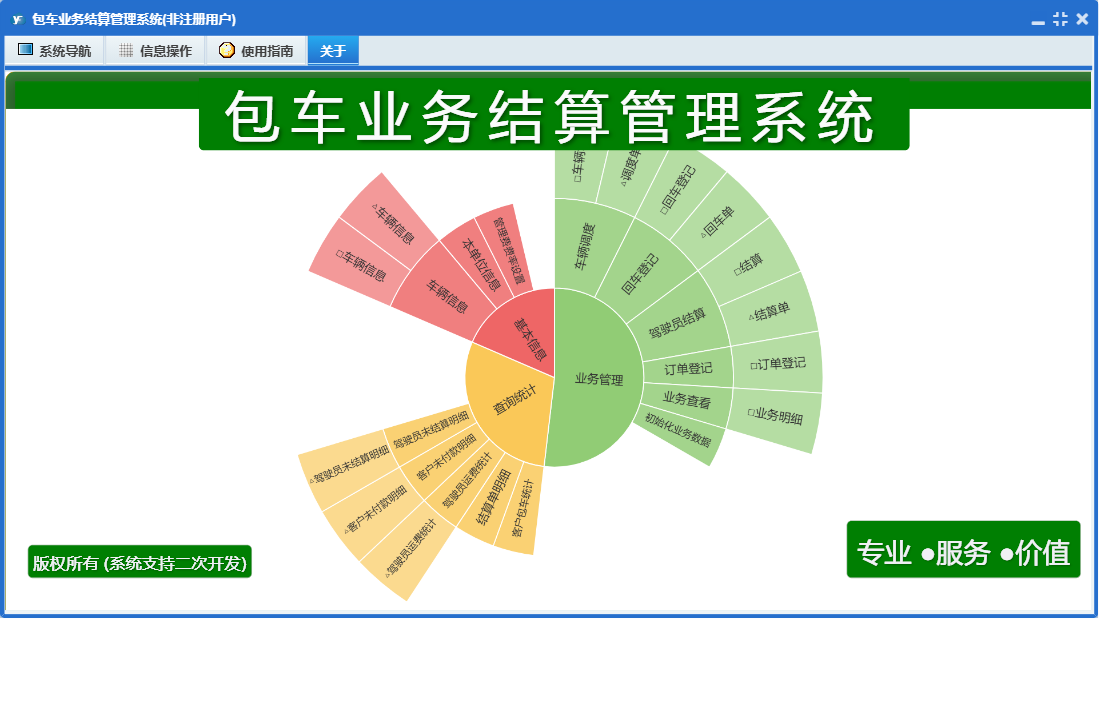This screenshot has height=723, width=1099.
Task: Click the grid icon beside 信息操作
Action: coord(126,50)
